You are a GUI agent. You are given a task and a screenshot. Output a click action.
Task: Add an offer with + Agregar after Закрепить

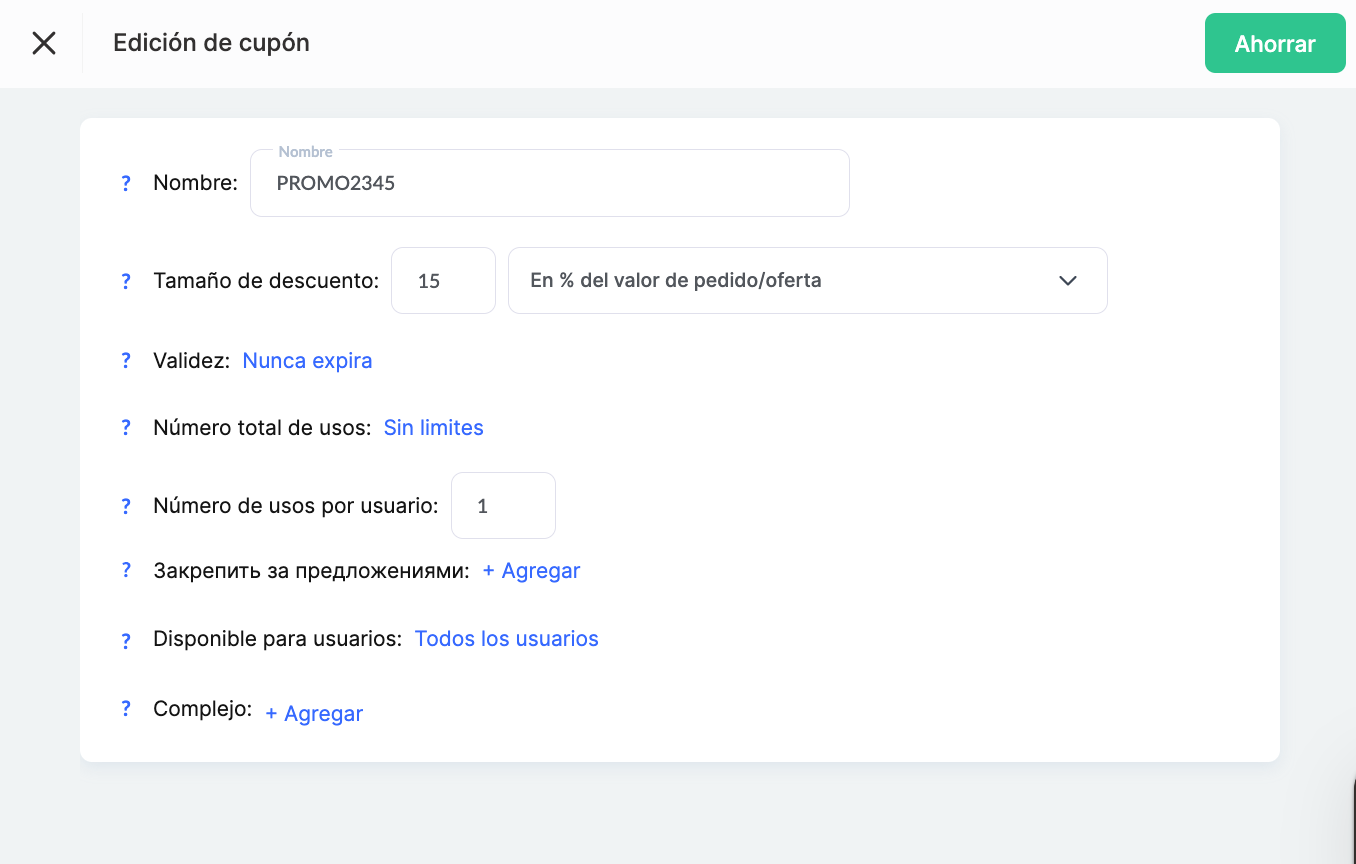[x=531, y=570]
